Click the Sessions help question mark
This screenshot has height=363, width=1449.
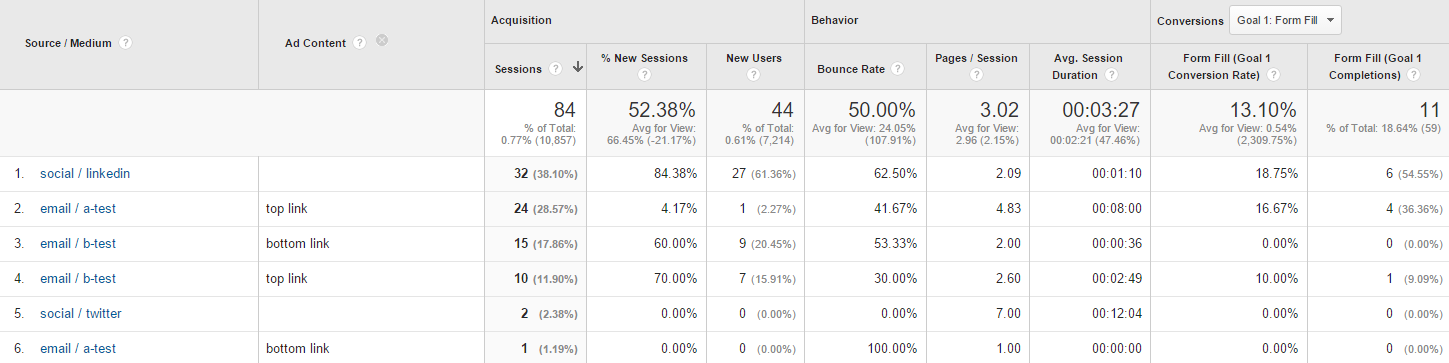click(x=556, y=69)
